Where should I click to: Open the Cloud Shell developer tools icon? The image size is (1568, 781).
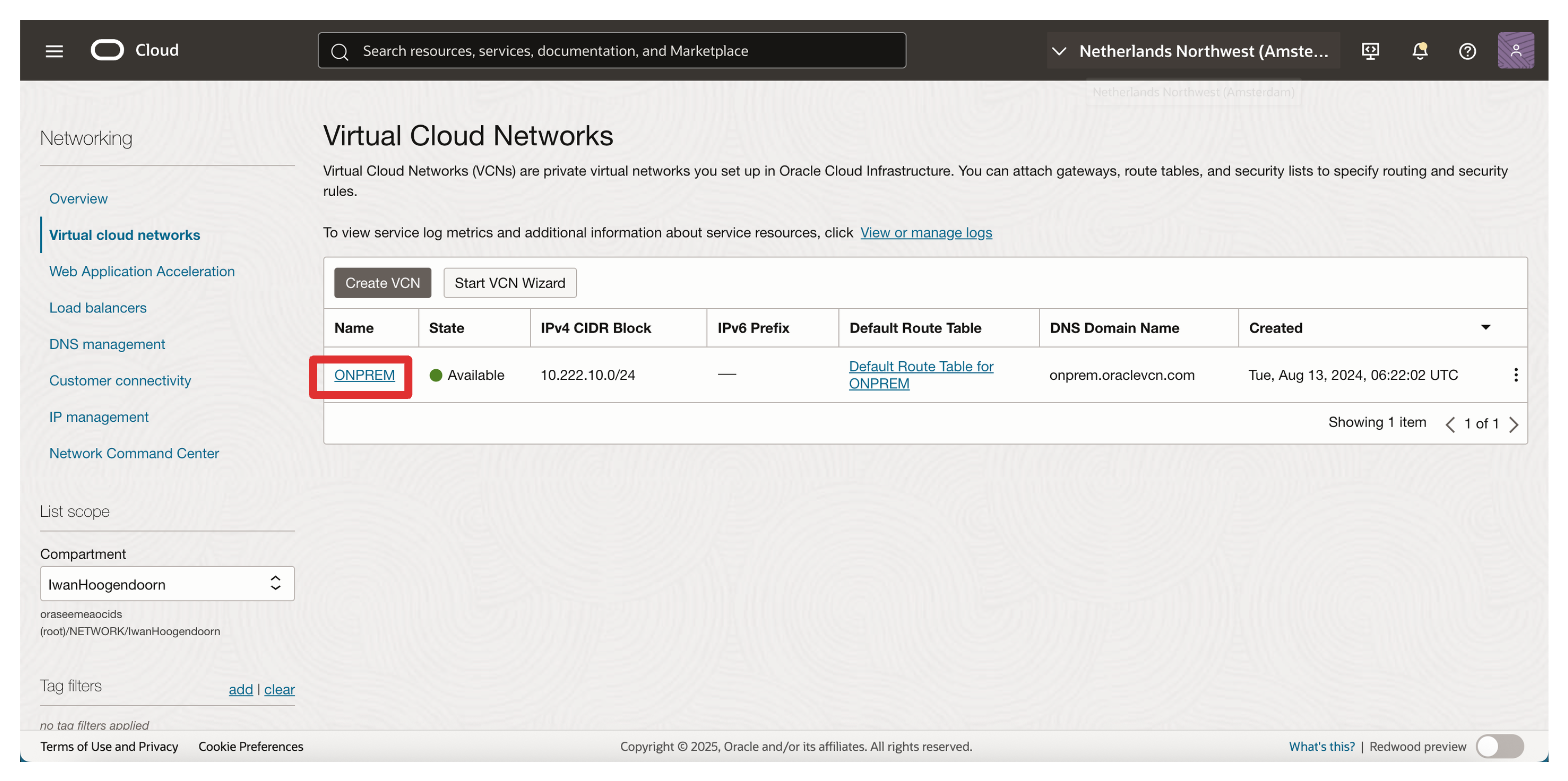click(x=1371, y=51)
